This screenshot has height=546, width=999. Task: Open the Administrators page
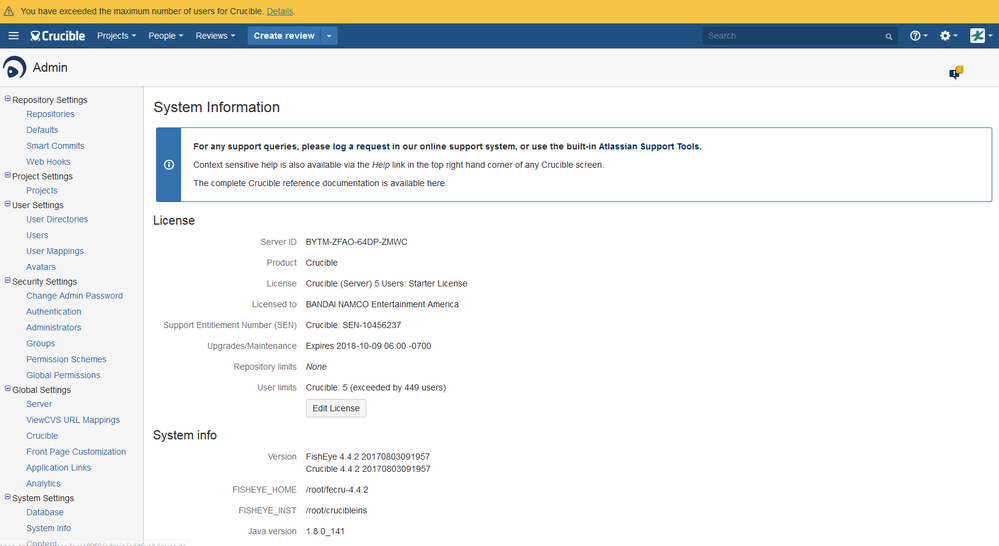(x=54, y=327)
